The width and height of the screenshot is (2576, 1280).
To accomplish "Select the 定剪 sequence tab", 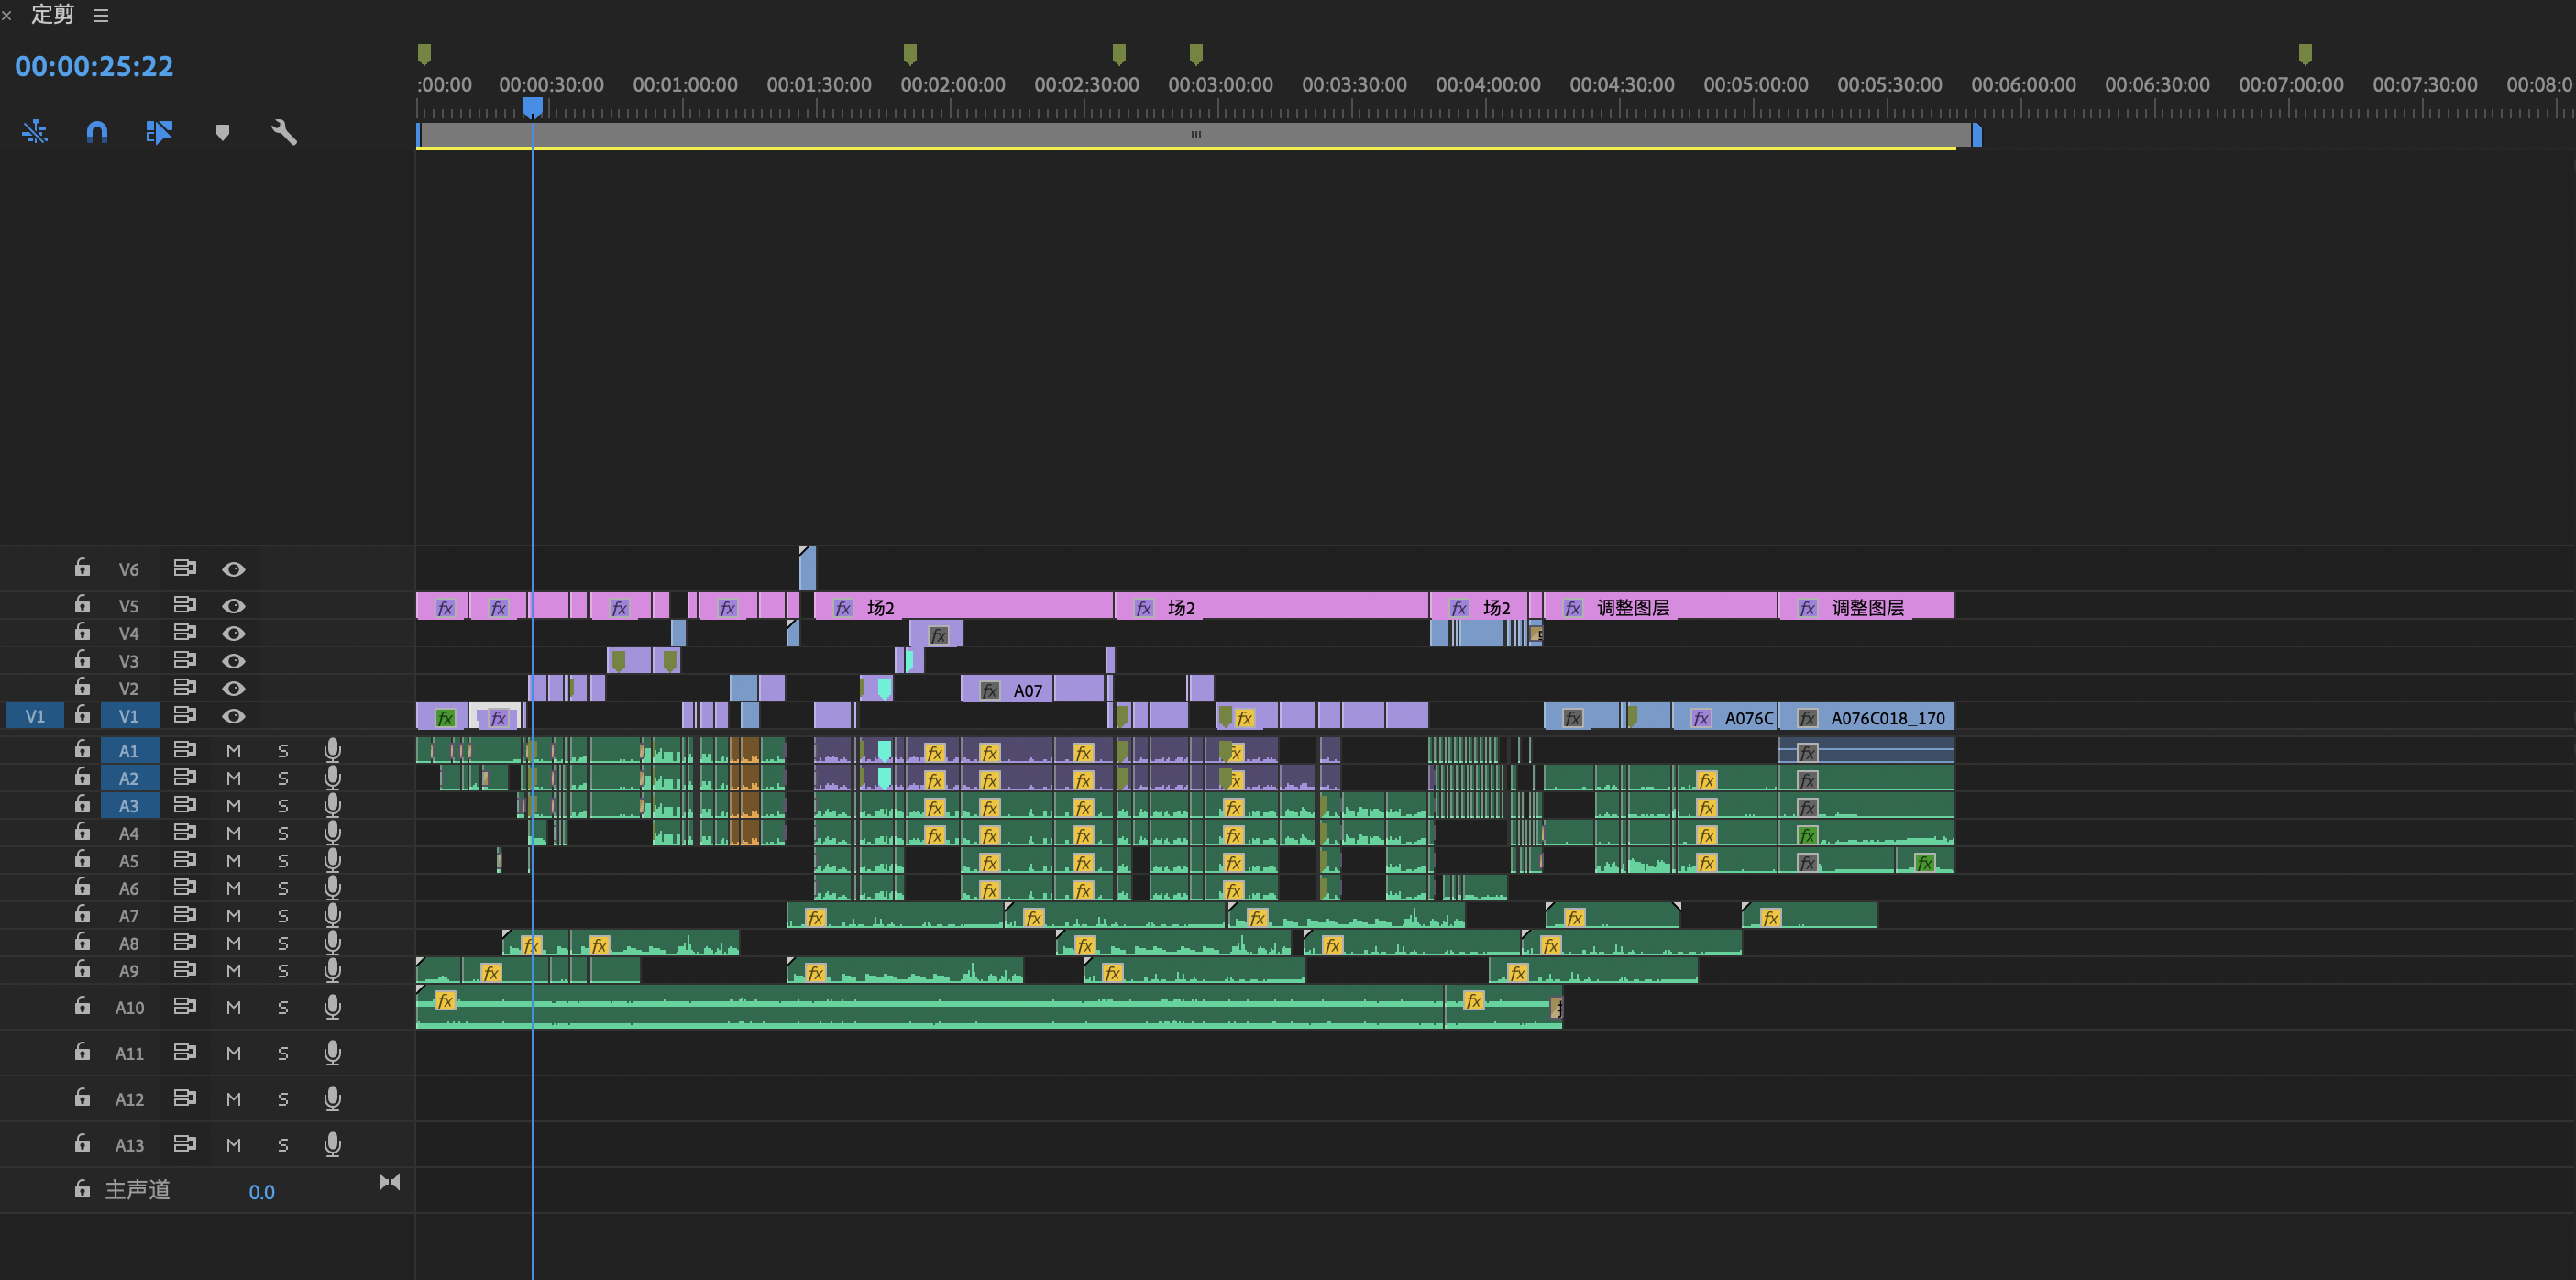I will pos(52,14).
